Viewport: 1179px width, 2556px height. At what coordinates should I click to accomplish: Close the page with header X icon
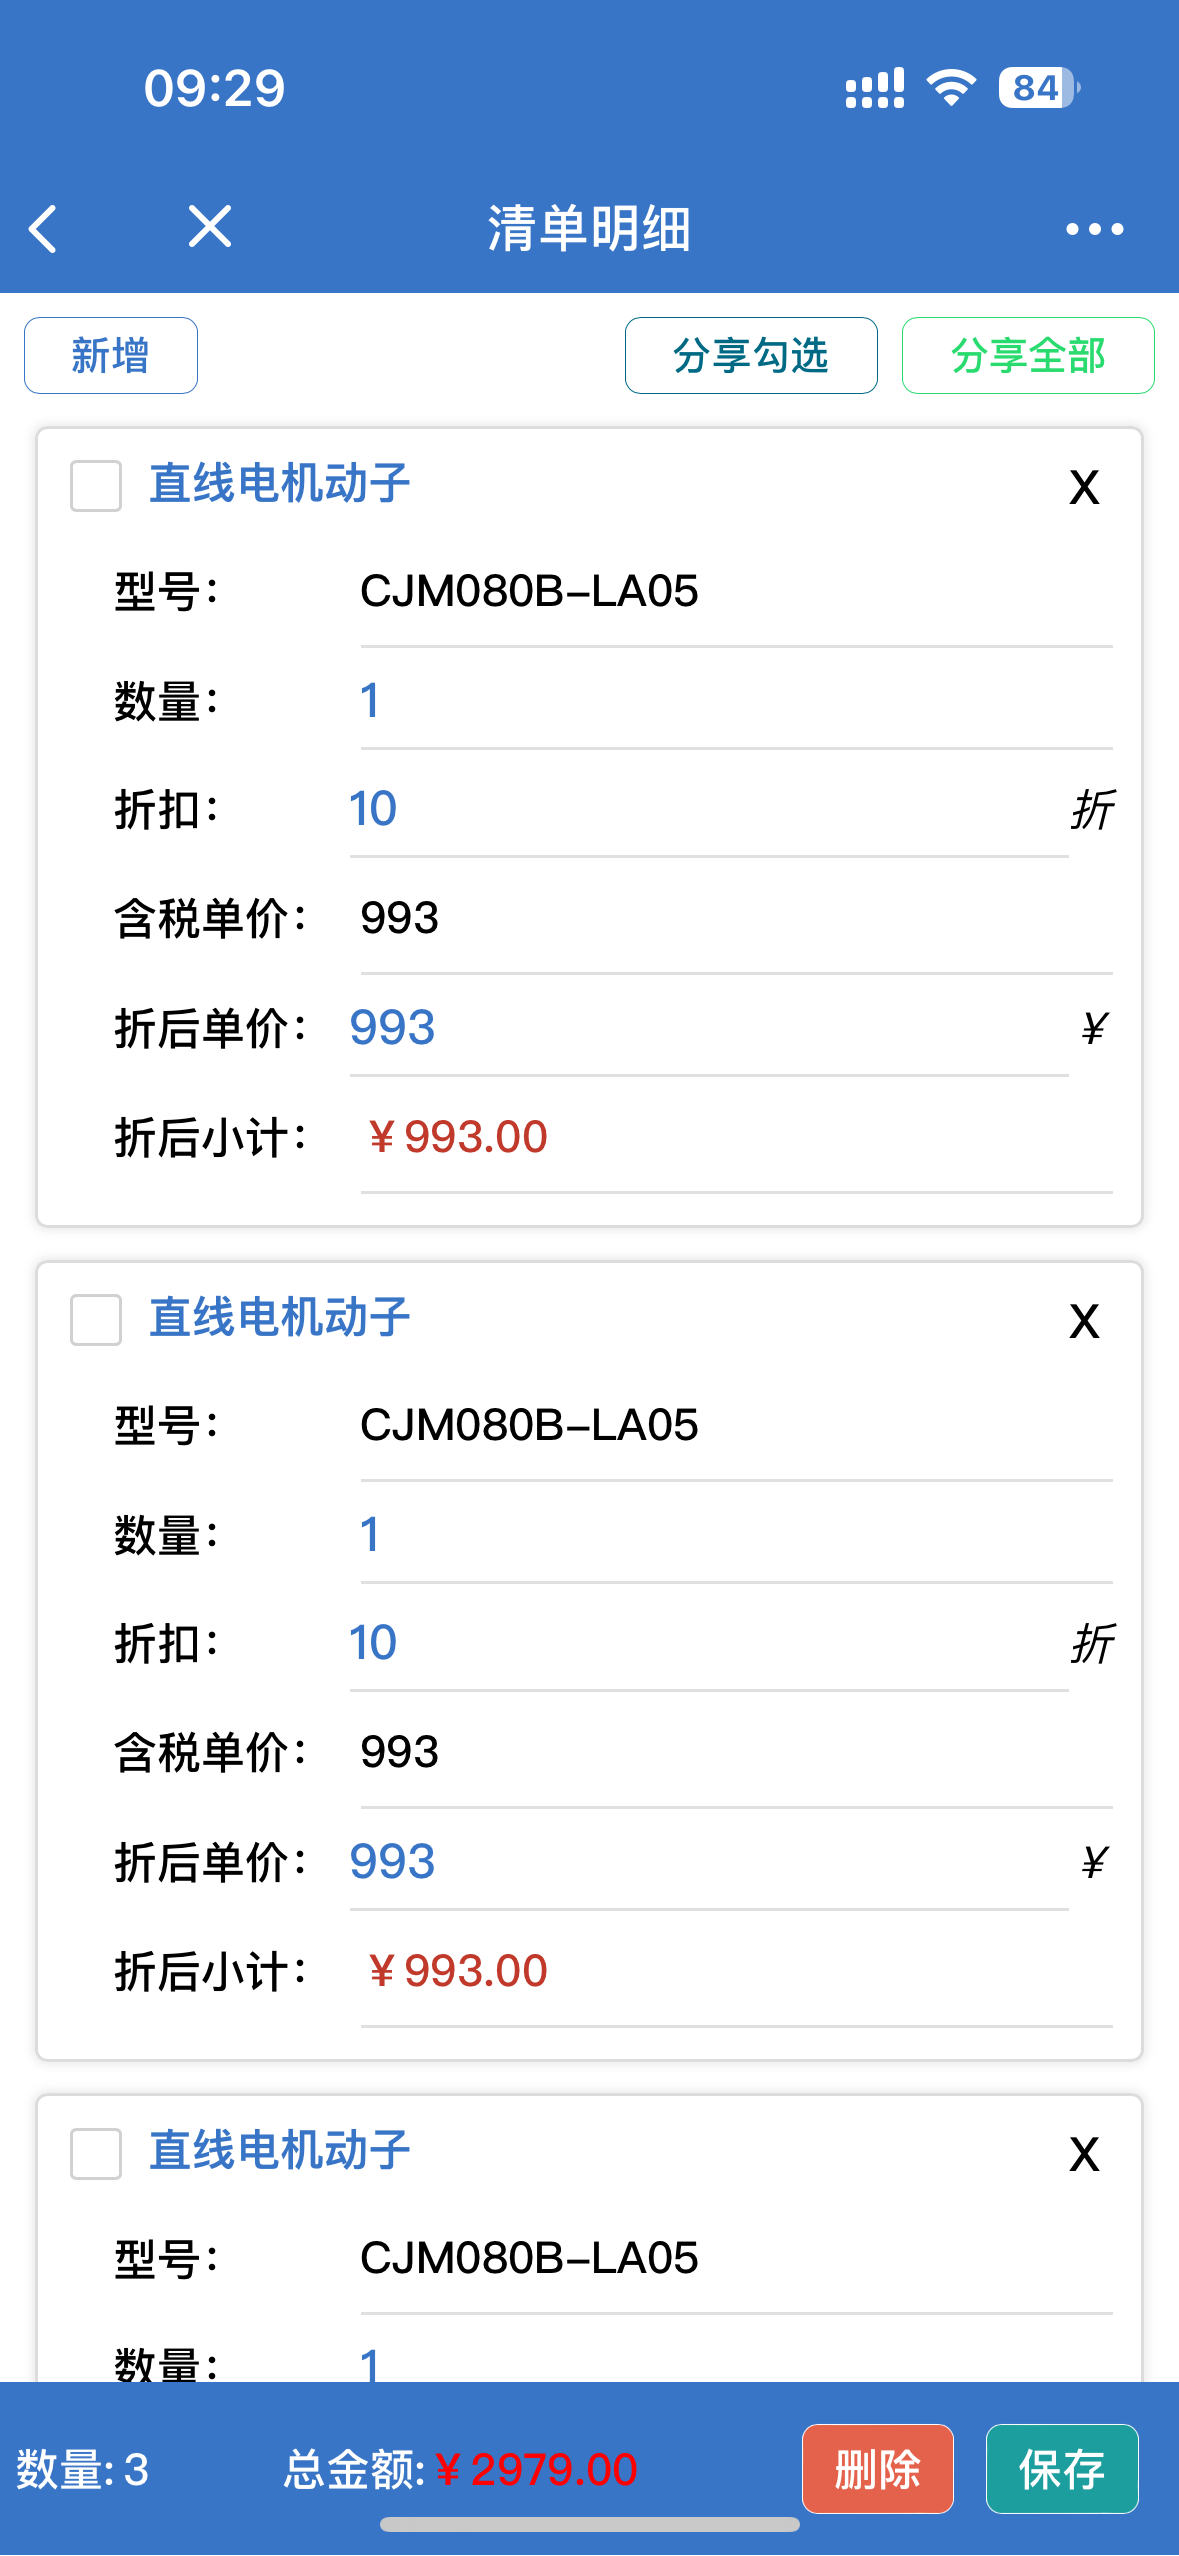[210, 226]
